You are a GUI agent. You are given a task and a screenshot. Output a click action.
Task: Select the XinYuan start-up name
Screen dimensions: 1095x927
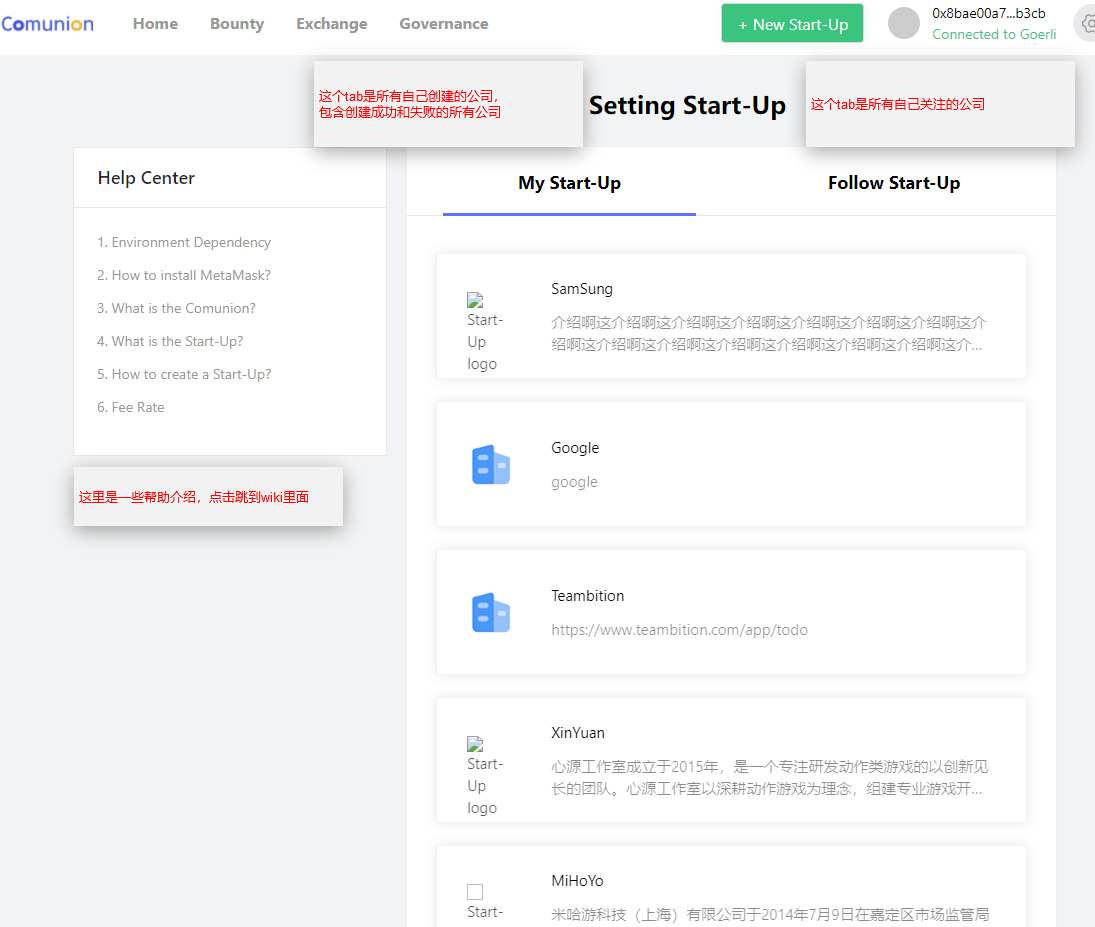578,733
